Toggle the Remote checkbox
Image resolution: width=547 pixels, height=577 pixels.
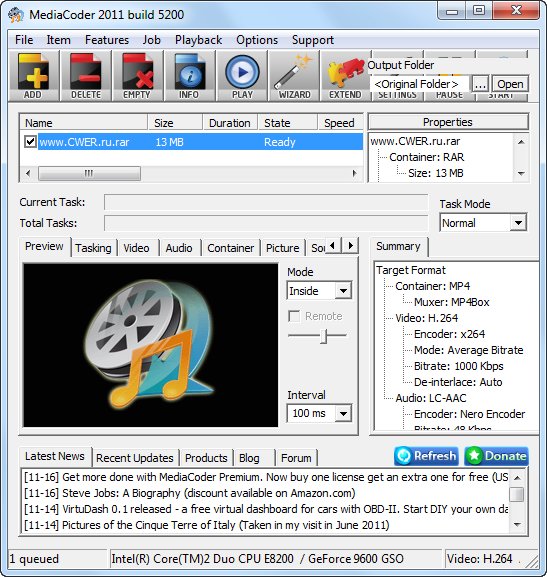(294, 316)
